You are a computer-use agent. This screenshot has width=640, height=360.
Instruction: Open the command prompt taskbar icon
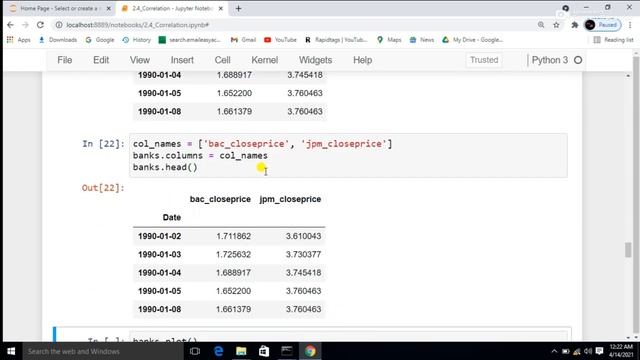pyautogui.click(x=287, y=351)
